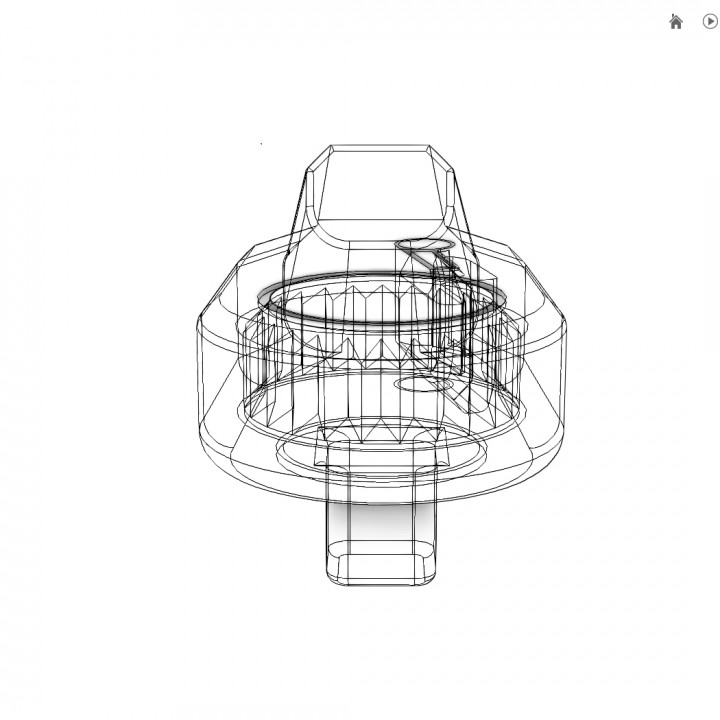Select the small ellipse hole on the top face
Image resolution: width=720 pixels, height=720 pixels.
coord(424,244)
